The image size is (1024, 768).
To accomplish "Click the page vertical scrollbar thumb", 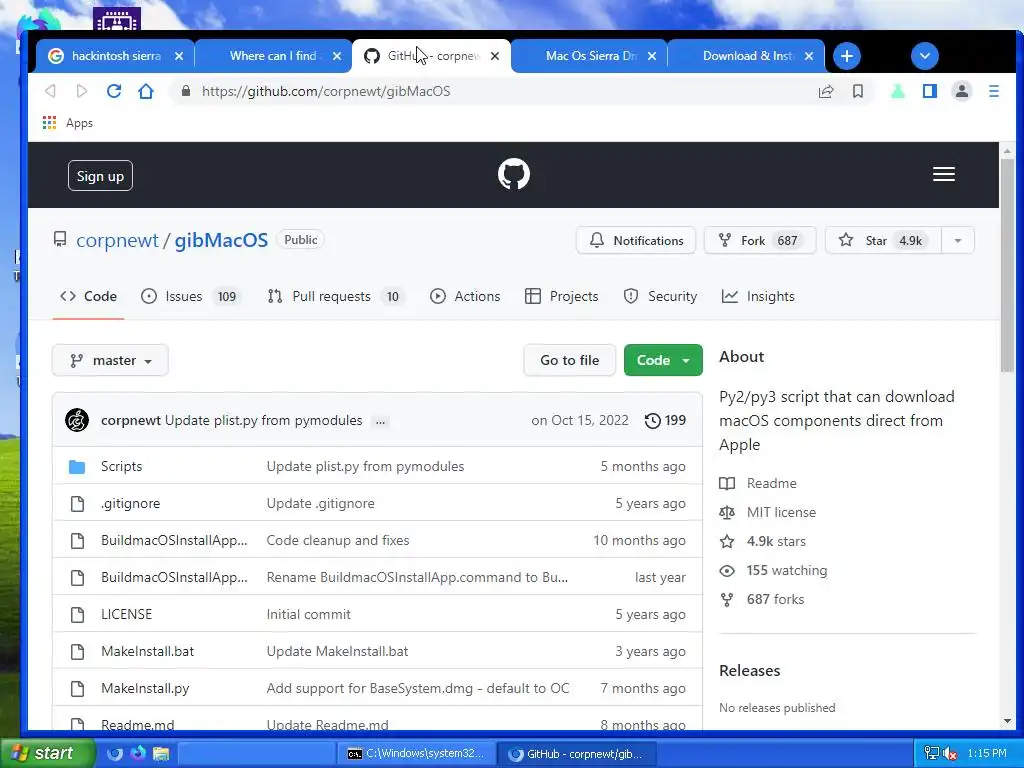I will pos(1007,266).
